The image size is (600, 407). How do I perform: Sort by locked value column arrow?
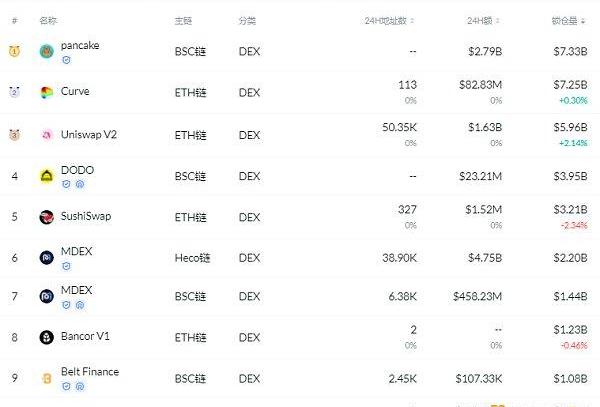[583, 21]
